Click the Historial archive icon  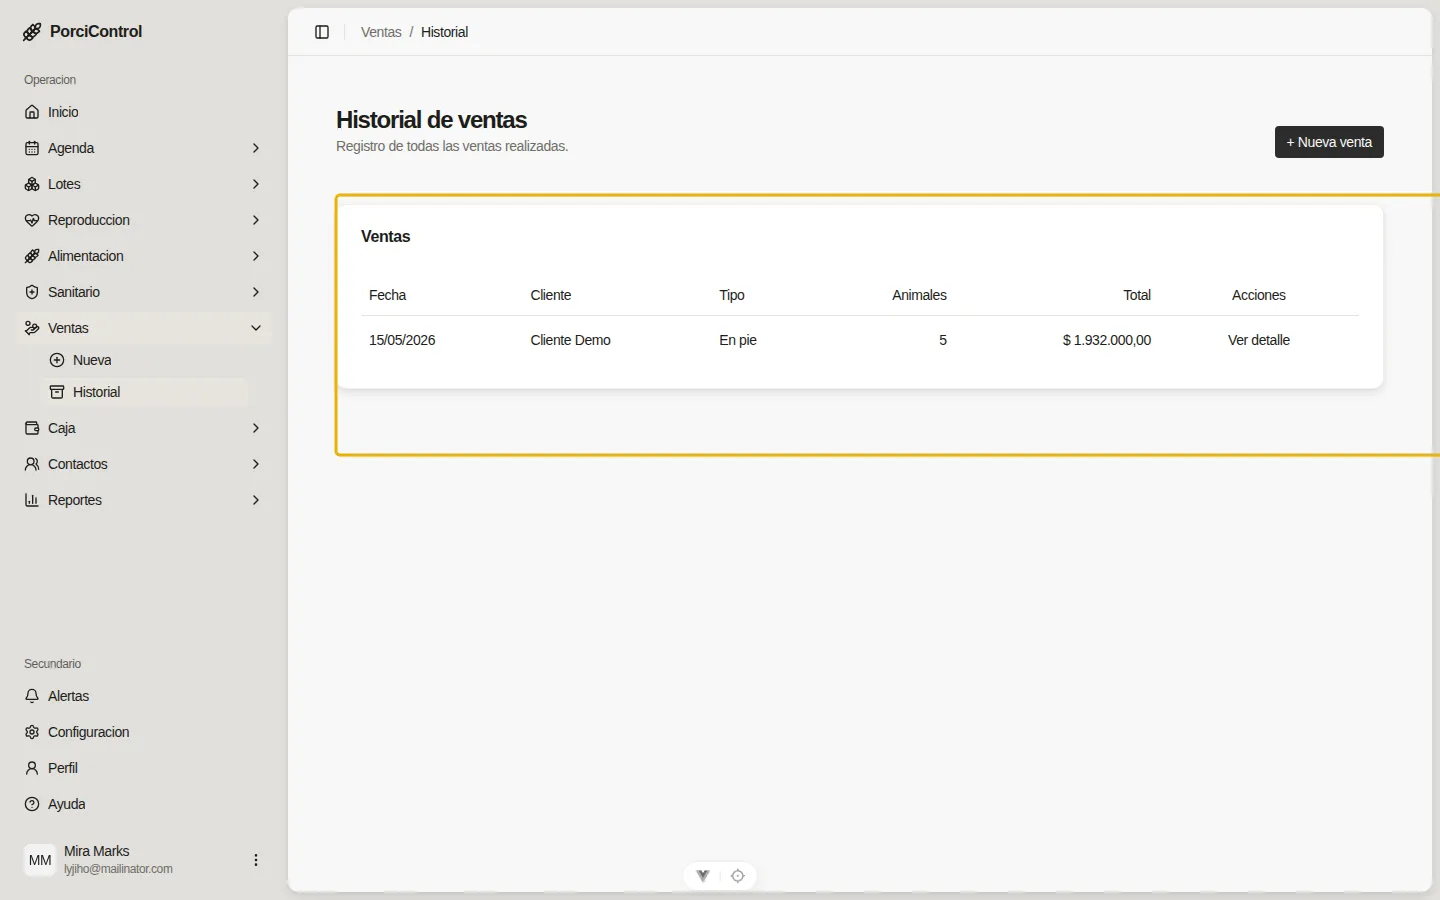pyautogui.click(x=57, y=392)
